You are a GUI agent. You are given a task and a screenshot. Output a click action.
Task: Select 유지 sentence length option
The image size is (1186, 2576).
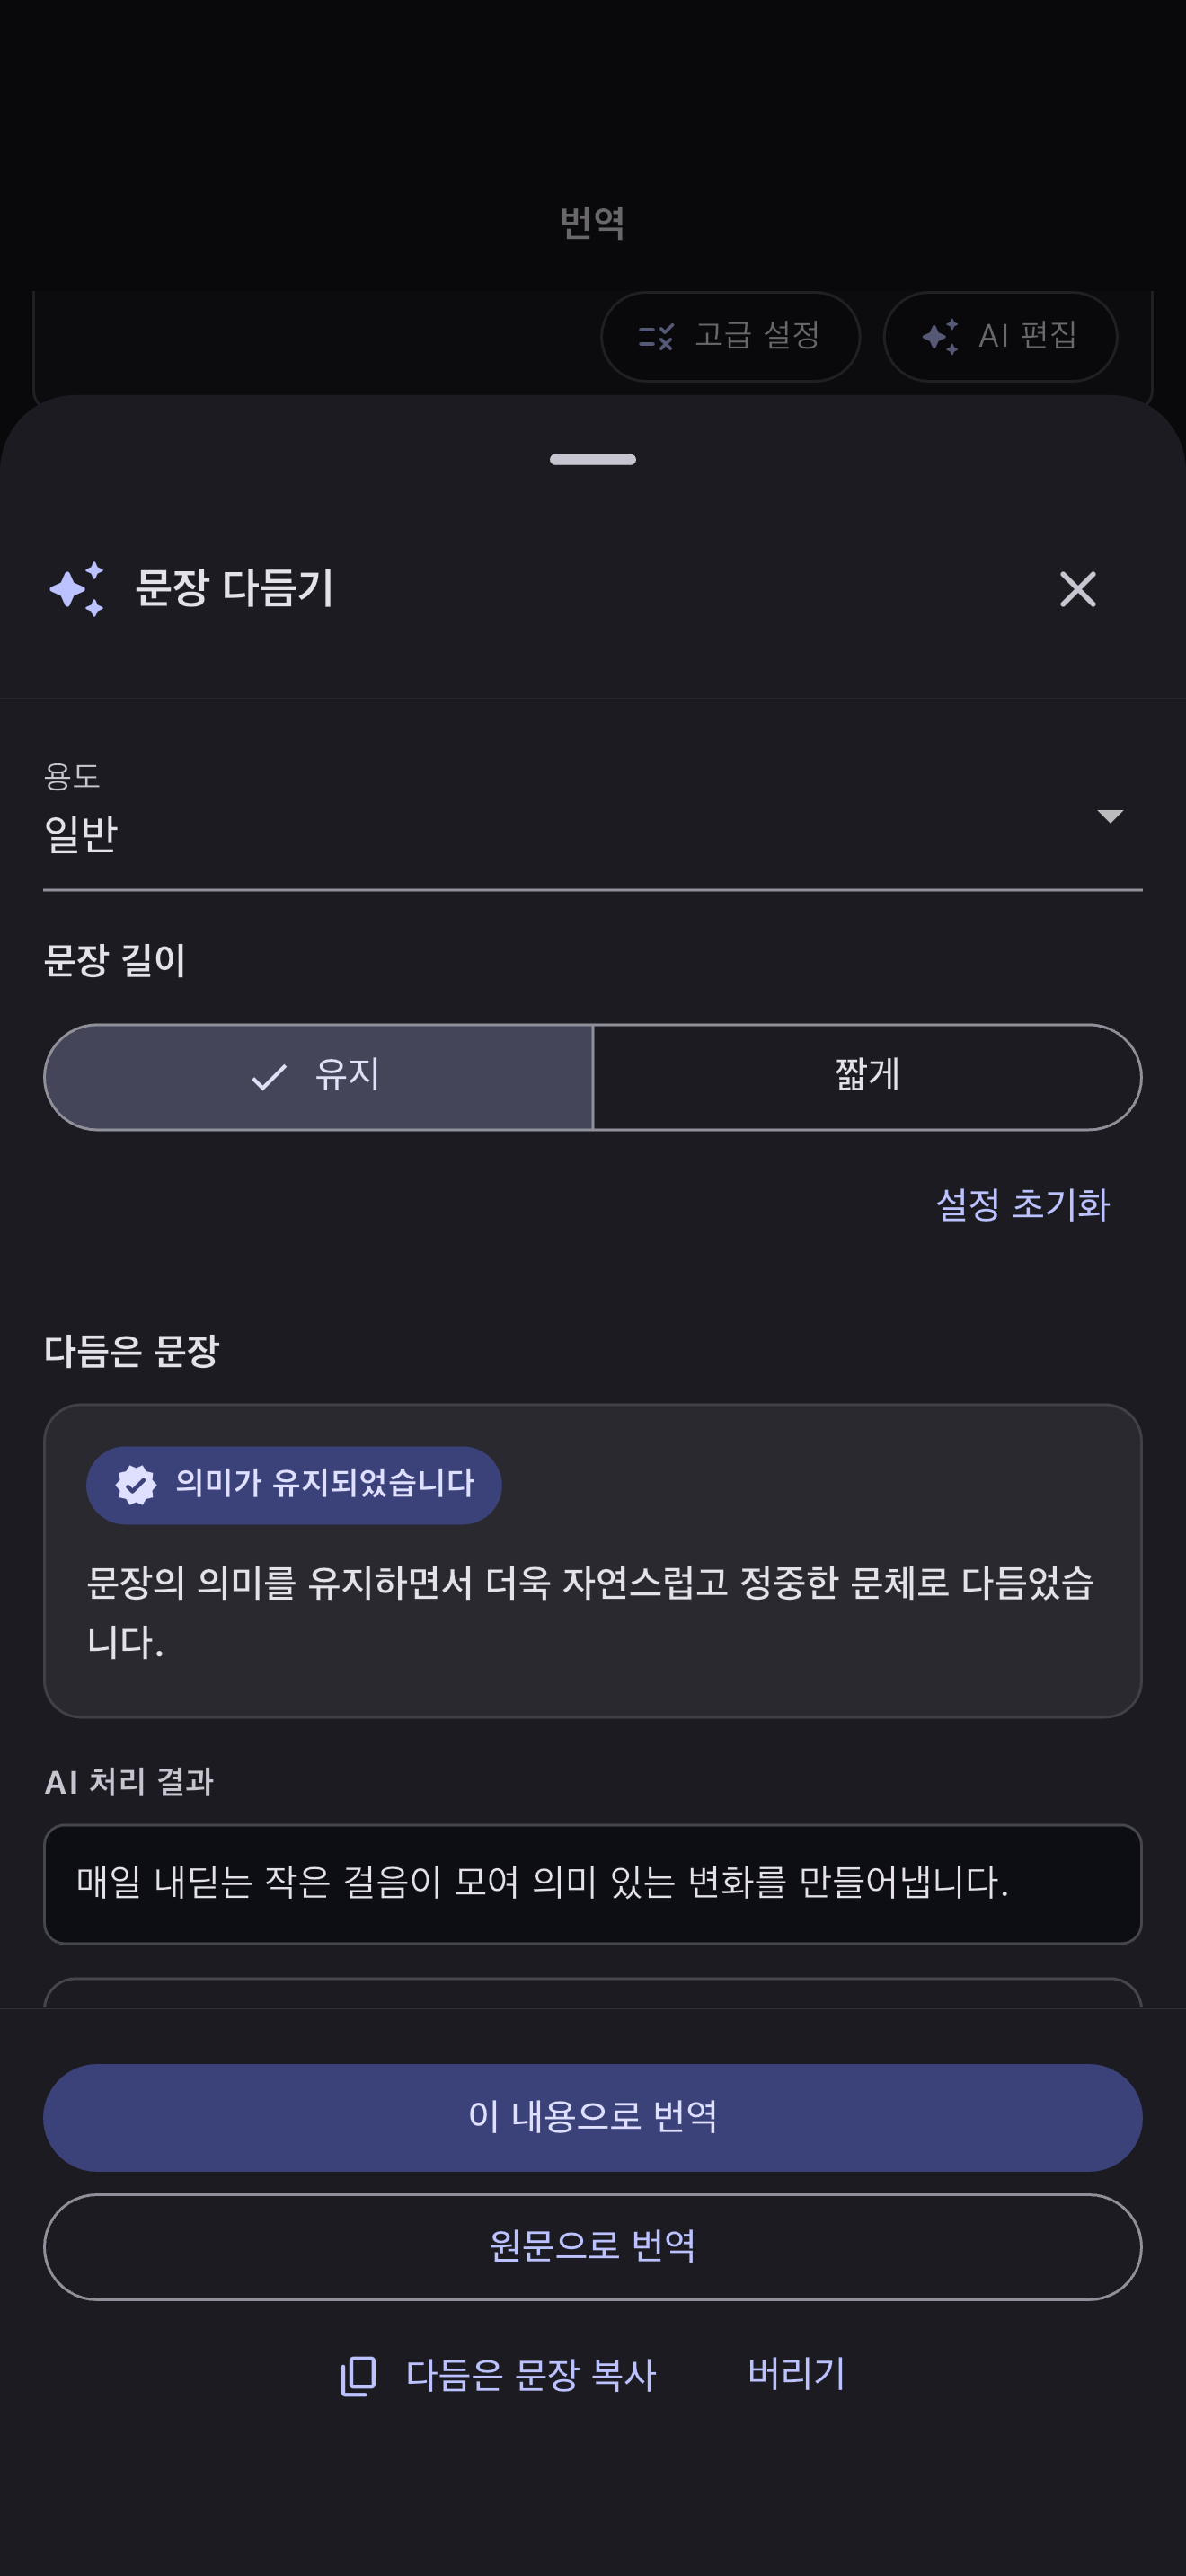pyautogui.click(x=318, y=1077)
